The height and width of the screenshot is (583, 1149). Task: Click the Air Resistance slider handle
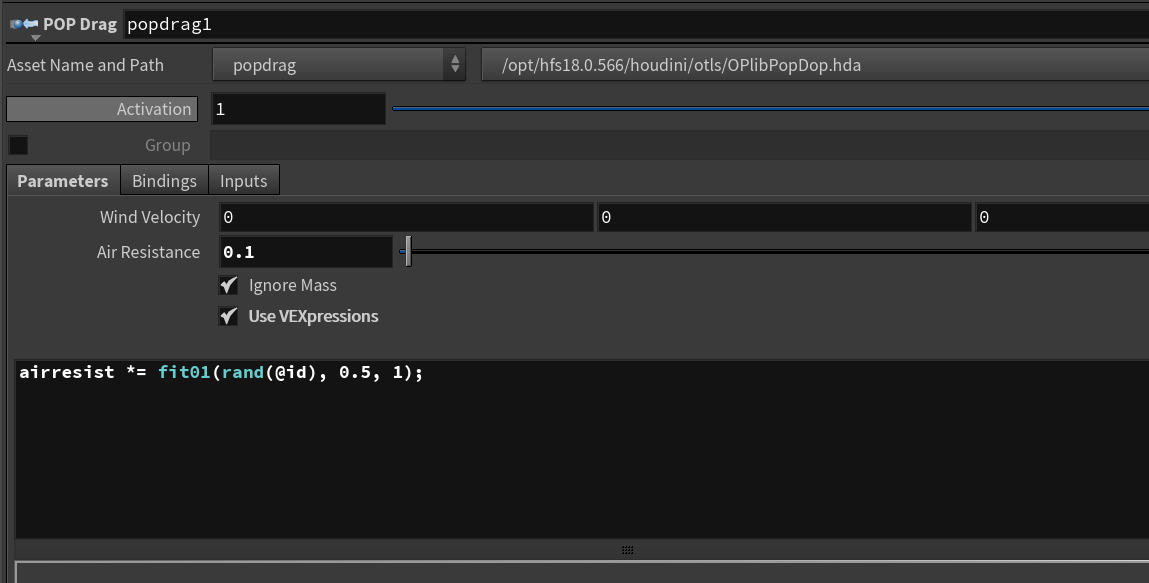tap(408, 252)
